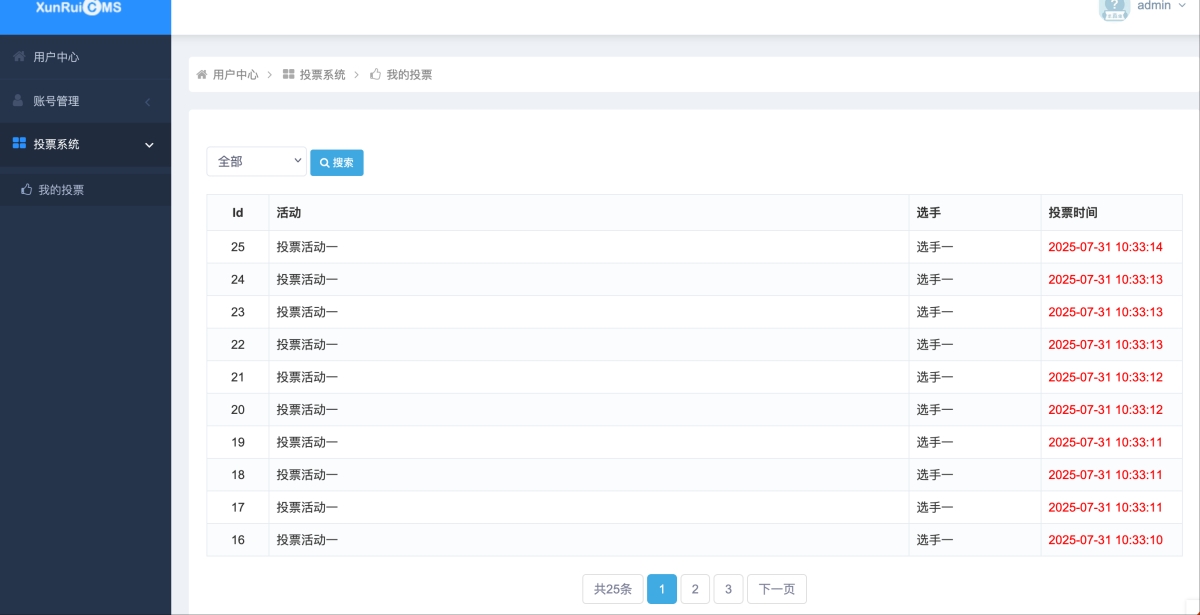Go to page 2
Viewport: 1200px width, 615px height.
click(x=695, y=589)
